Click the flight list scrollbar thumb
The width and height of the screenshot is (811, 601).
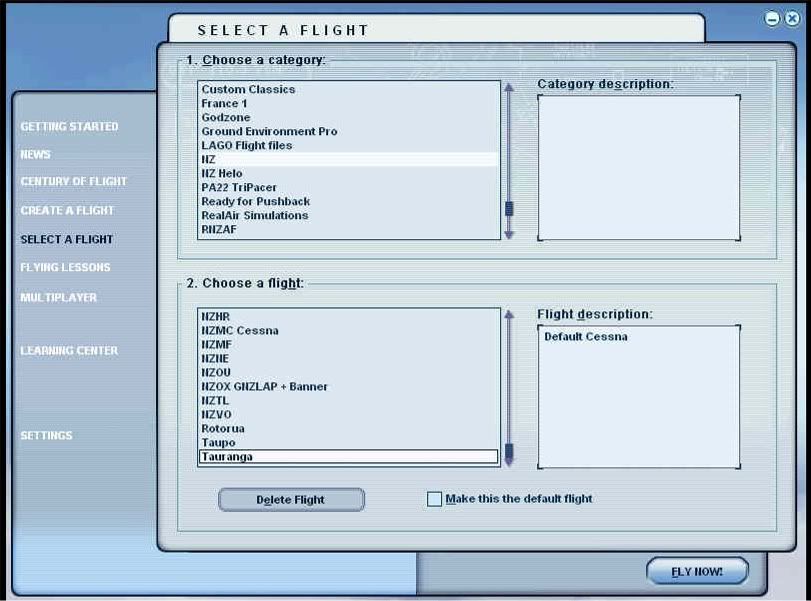click(508, 453)
